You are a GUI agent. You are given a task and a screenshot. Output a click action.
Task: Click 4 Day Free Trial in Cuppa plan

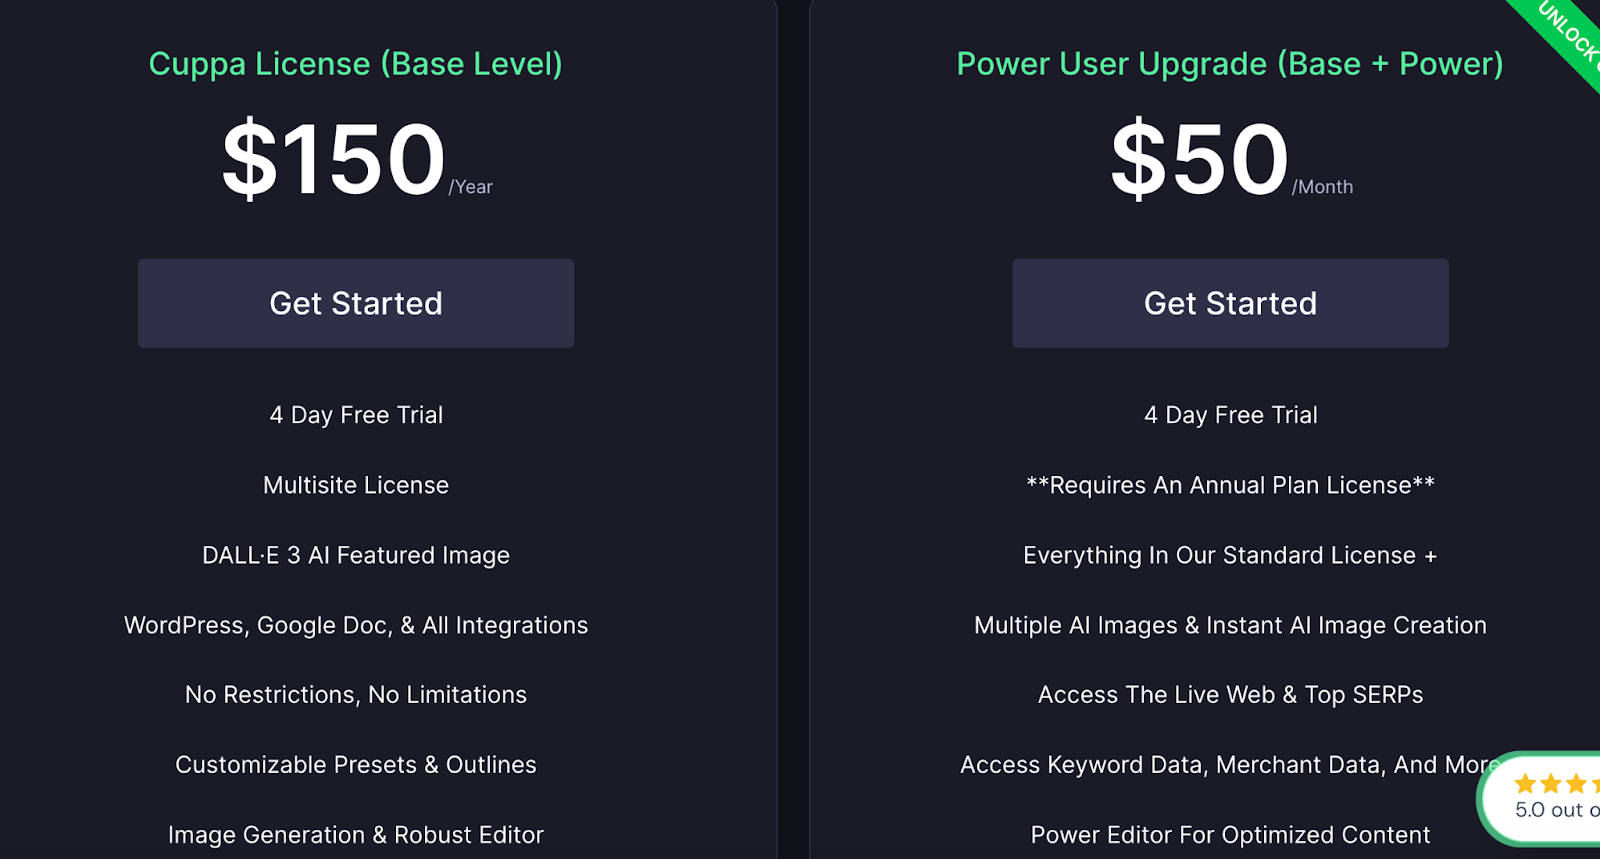pos(356,415)
